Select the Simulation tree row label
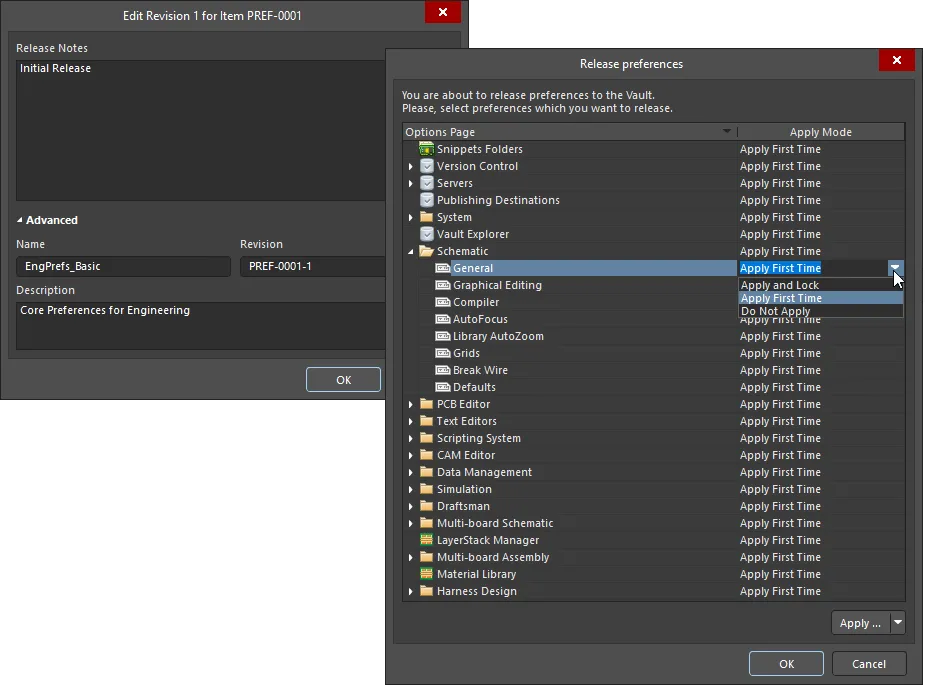Image resolution: width=925 pixels, height=685 pixels. [x=464, y=490]
